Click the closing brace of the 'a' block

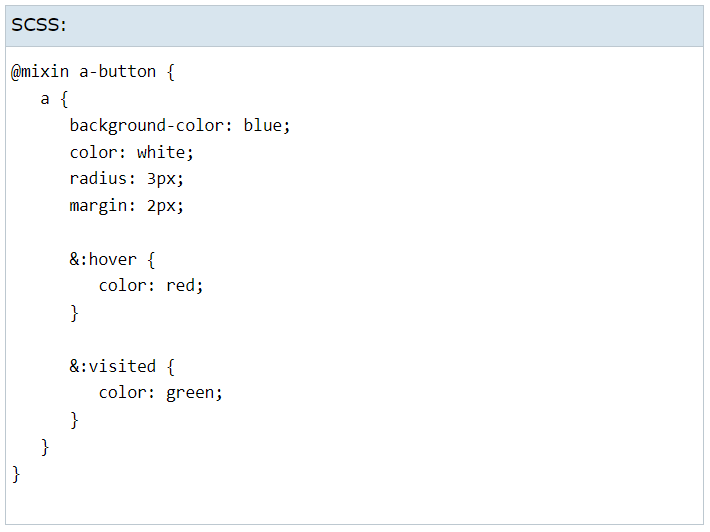tap(45, 446)
